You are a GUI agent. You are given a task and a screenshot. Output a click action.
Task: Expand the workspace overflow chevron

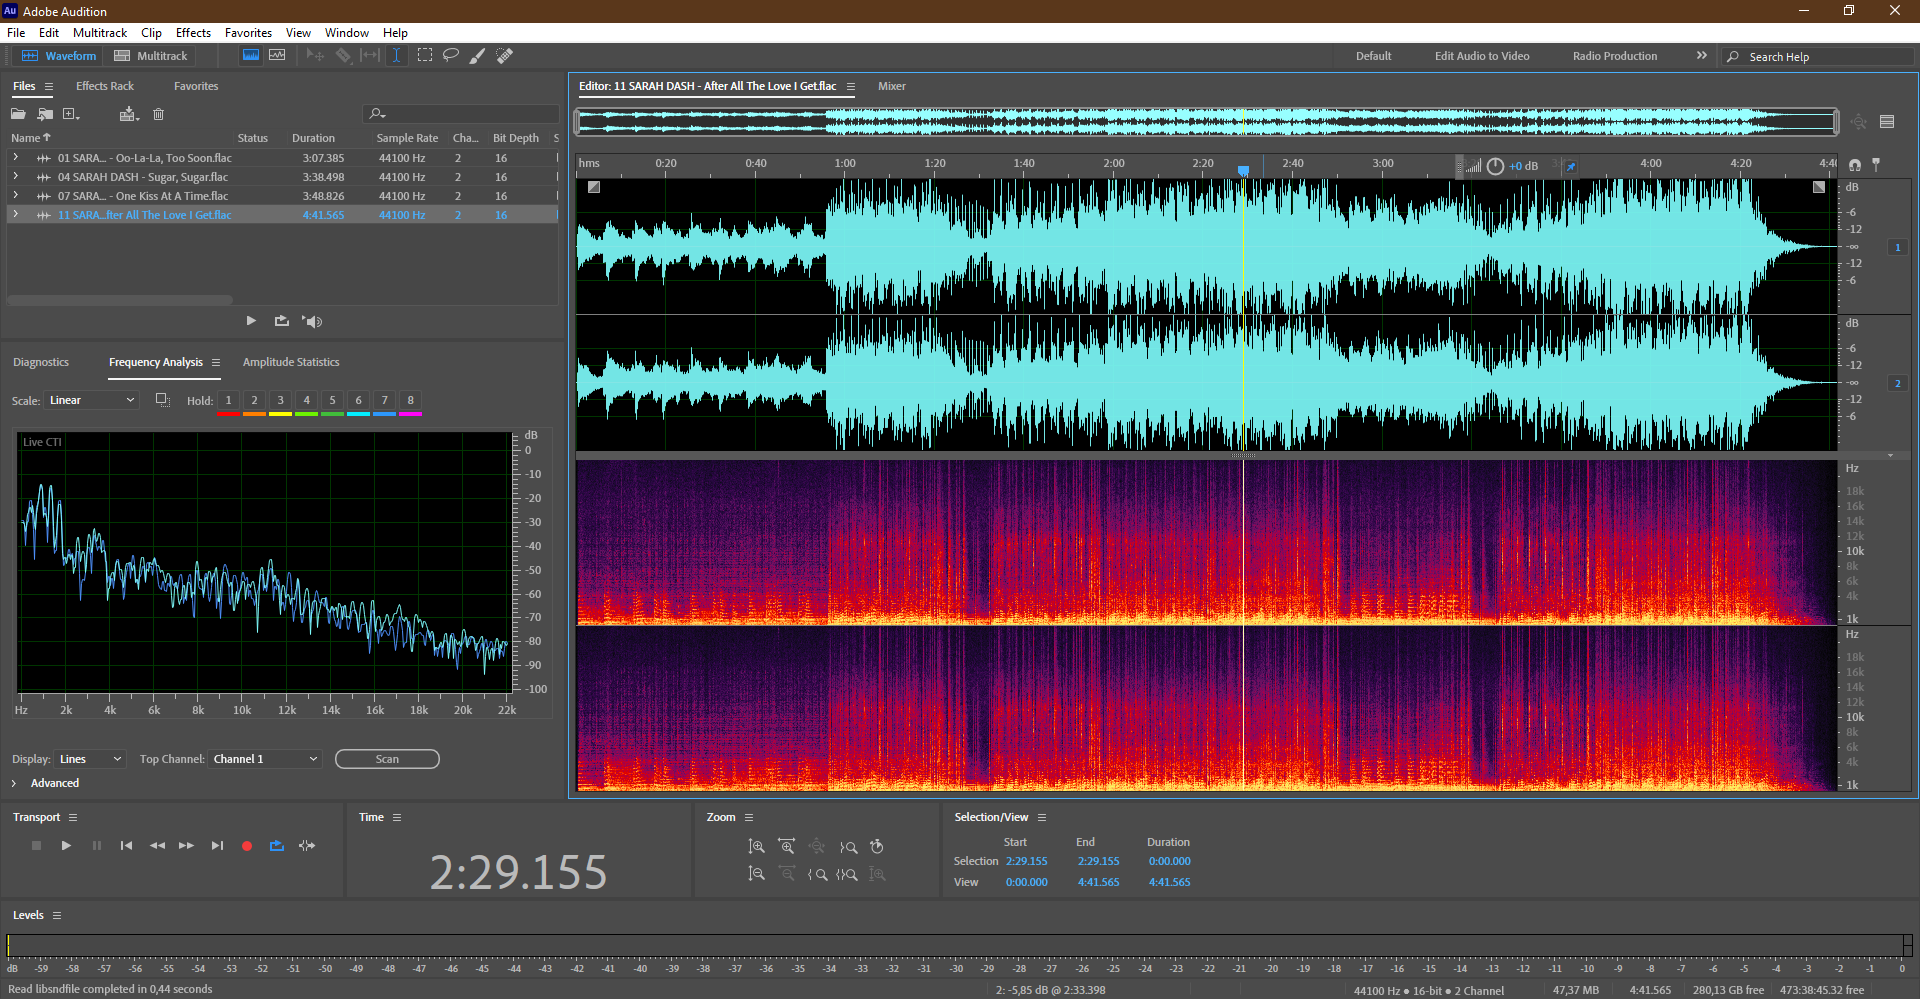(1701, 56)
